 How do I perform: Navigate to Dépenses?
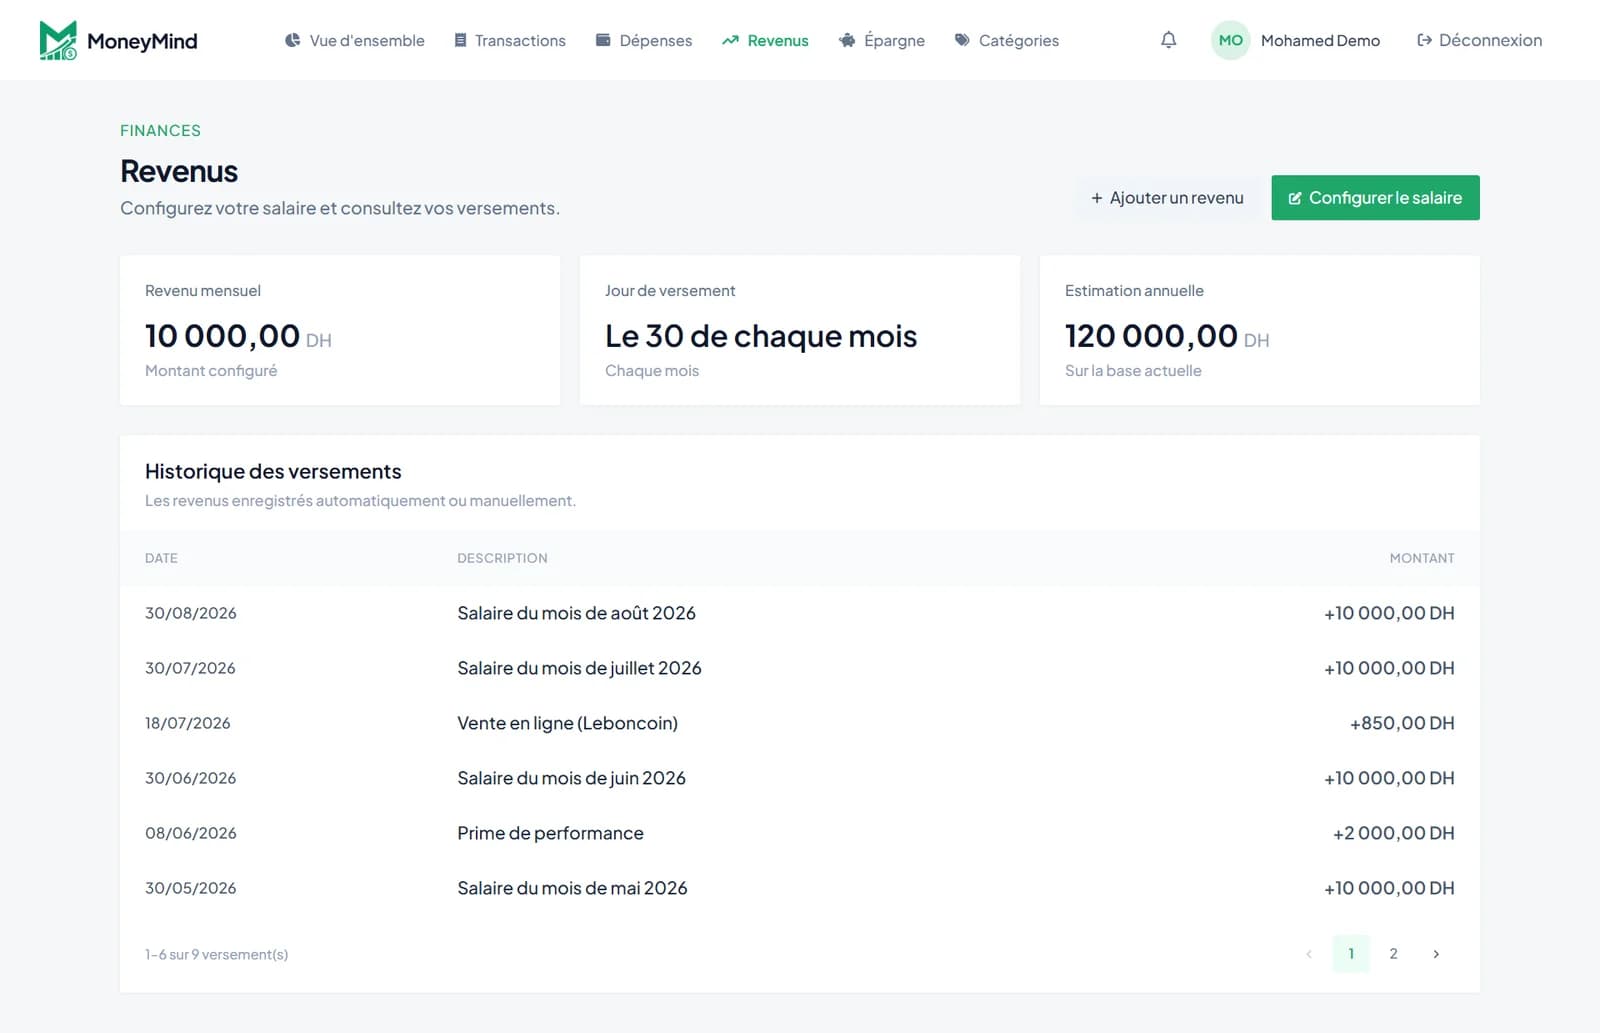point(644,40)
